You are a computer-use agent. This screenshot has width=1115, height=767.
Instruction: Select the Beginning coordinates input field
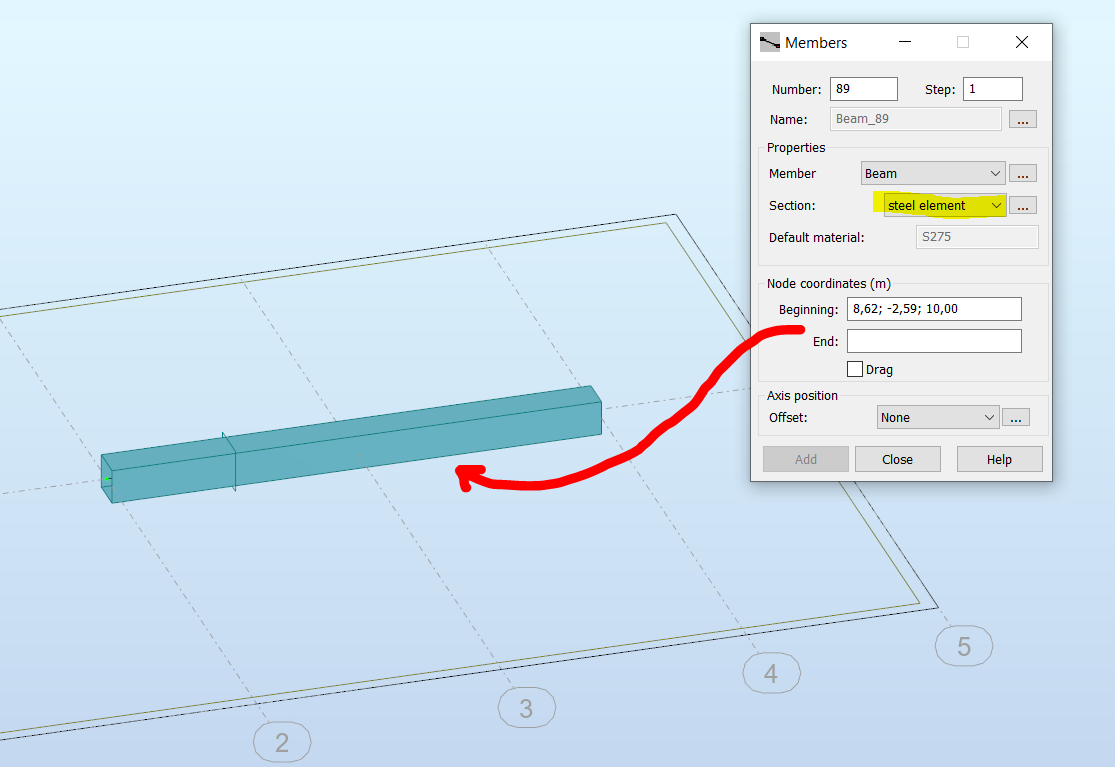pos(933,309)
